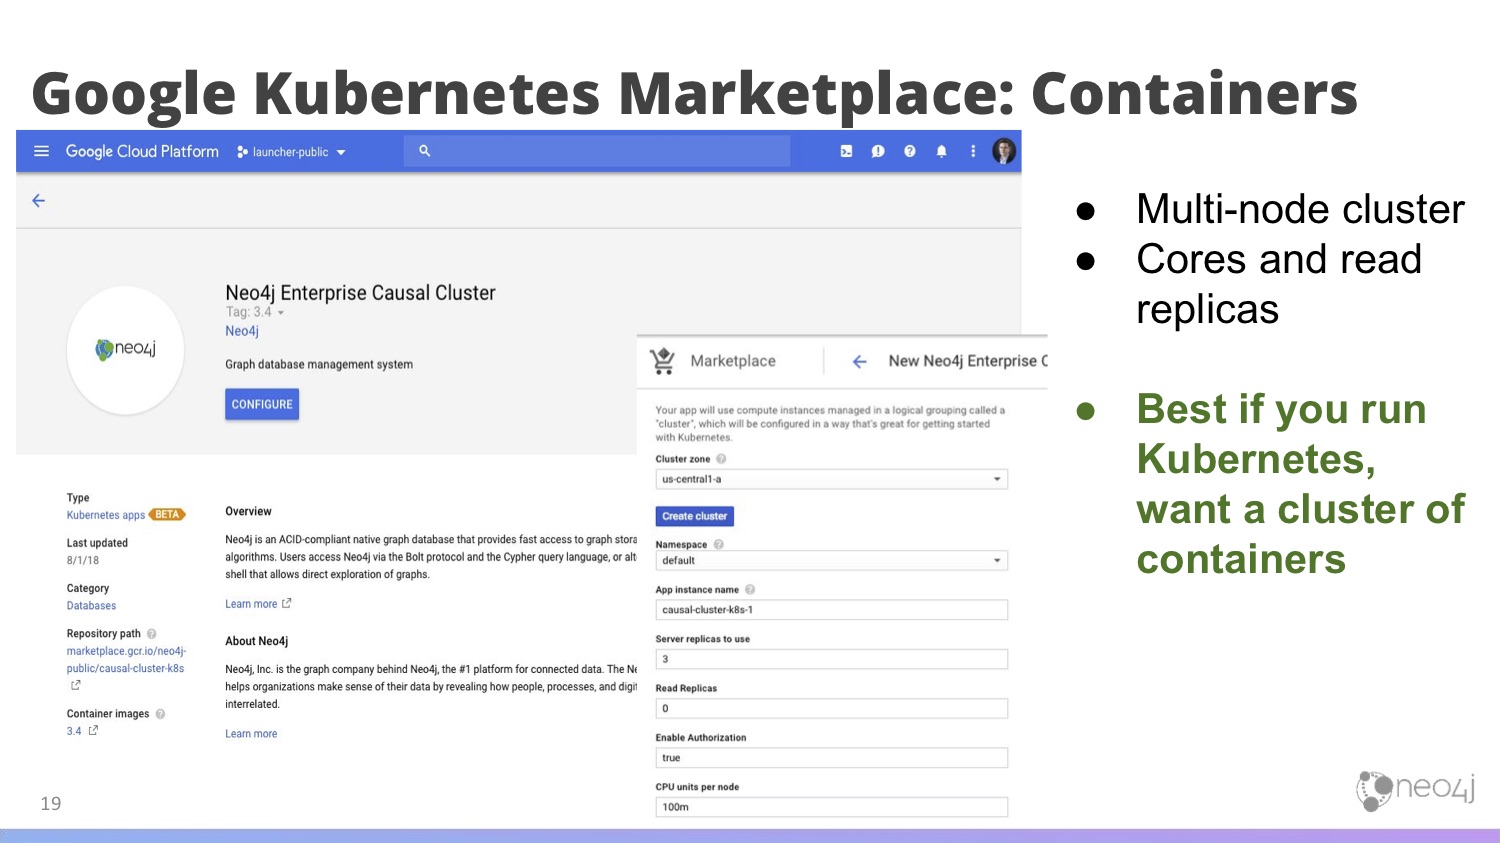This screenshot has height=843, width=1500.
Task: Click the neo4j product logo circle
Action: point(126,349)
